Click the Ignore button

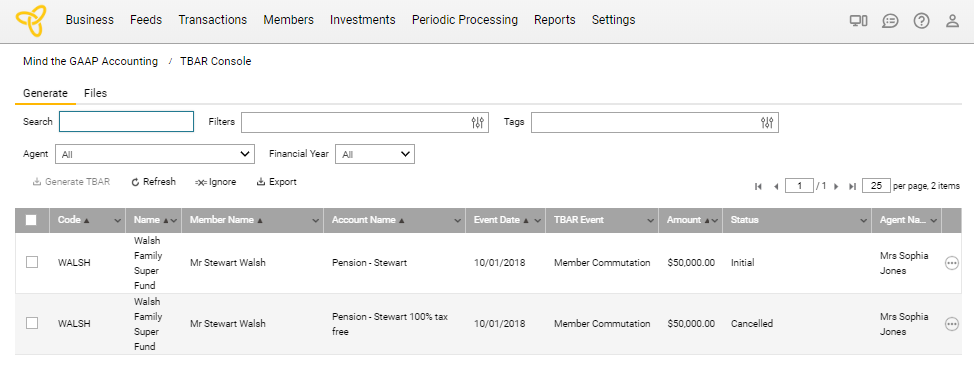pos(216,182)
